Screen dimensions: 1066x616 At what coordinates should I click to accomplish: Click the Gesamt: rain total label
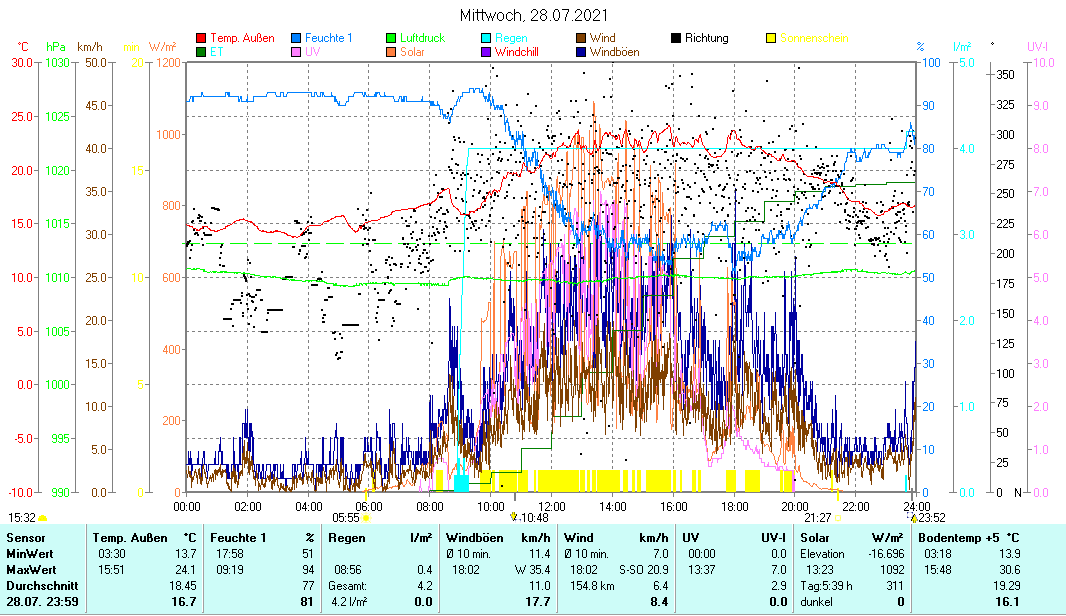[x=347, y=585]
